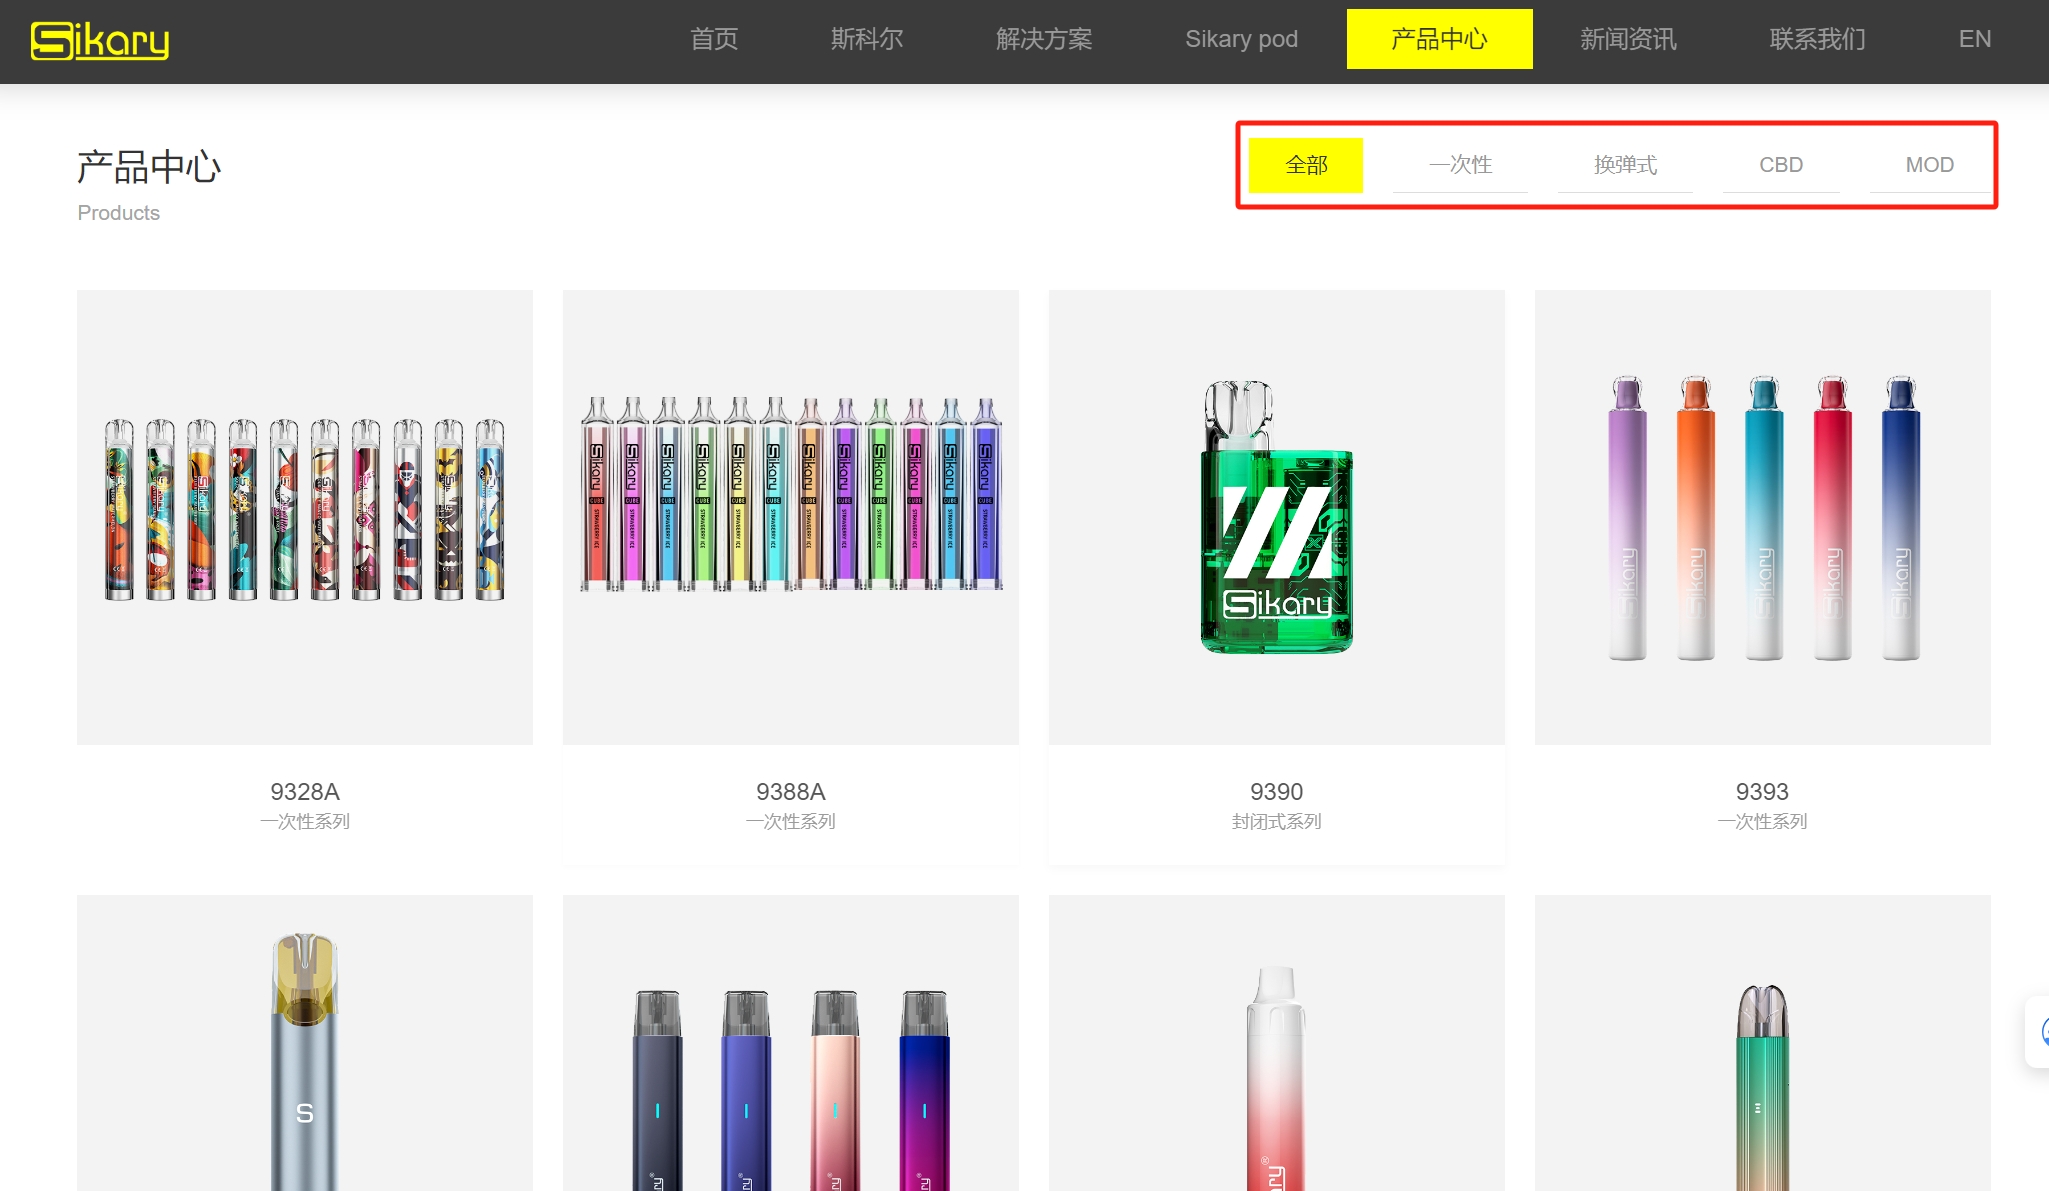Filter products by 一次性 tab
The image size is (2049, 1191).
pyautogui.click(x=1460, y=165)
